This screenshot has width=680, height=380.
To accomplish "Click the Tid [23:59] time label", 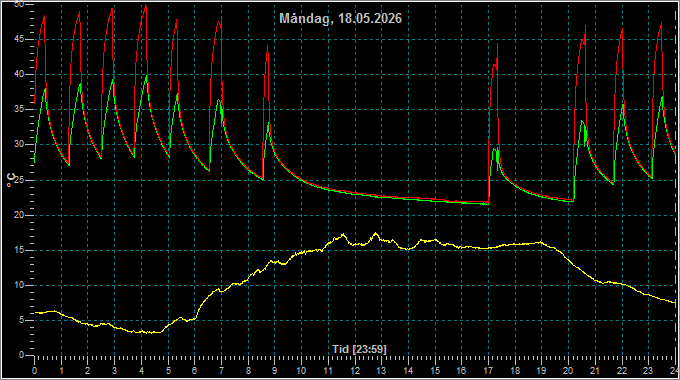I will (359, 349).
